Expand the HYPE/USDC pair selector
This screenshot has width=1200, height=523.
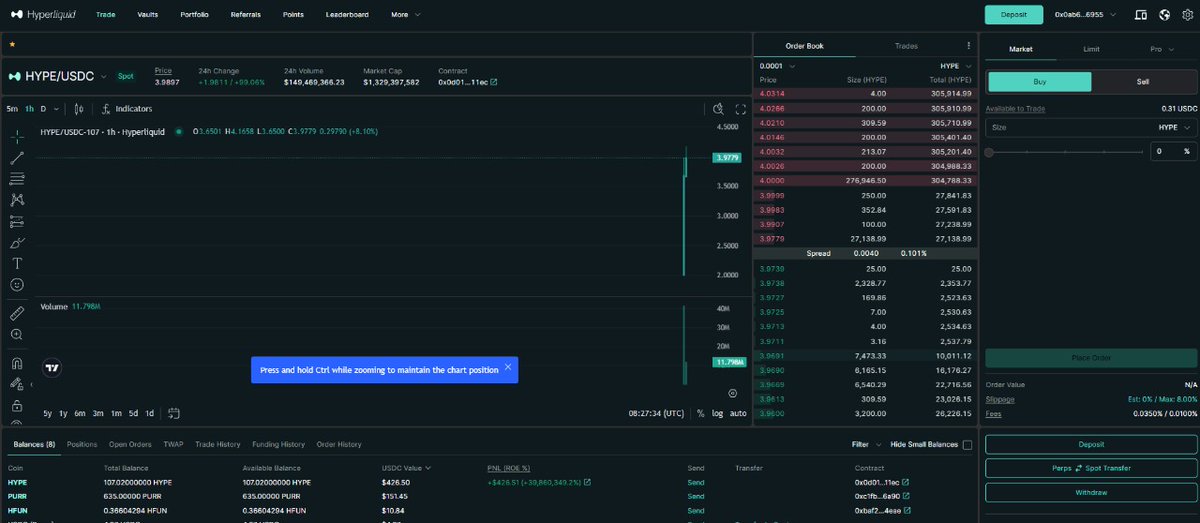click(x=103, y=76)
